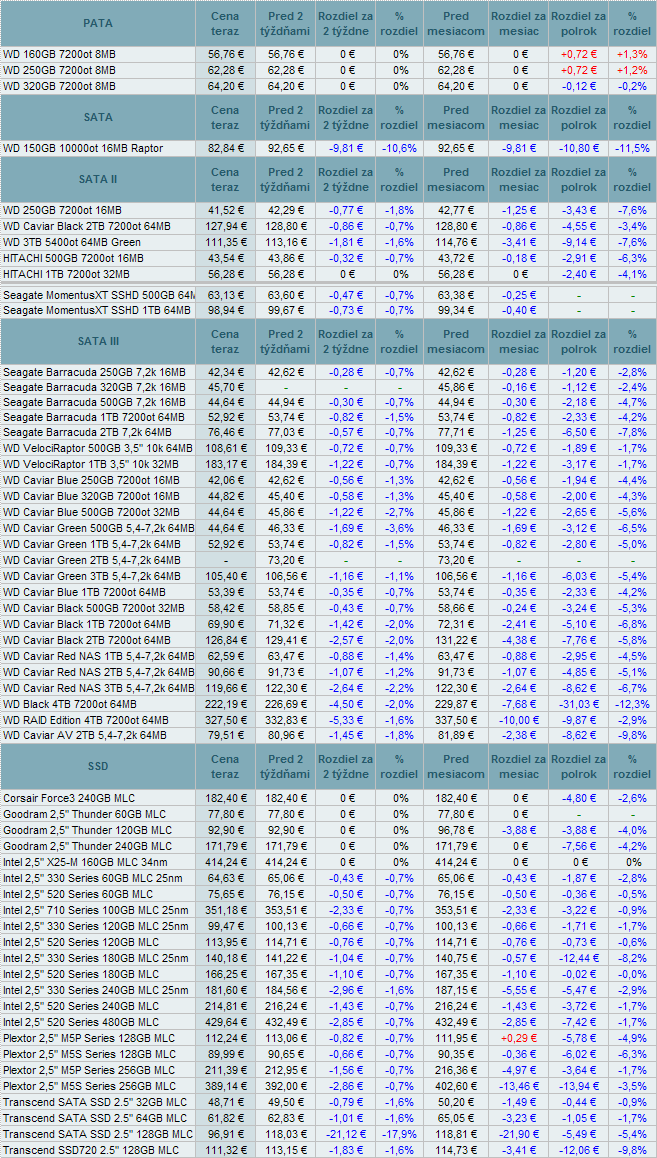
Task: Click the -17,9% two-week change value
Action: (x=399, y=1134)
